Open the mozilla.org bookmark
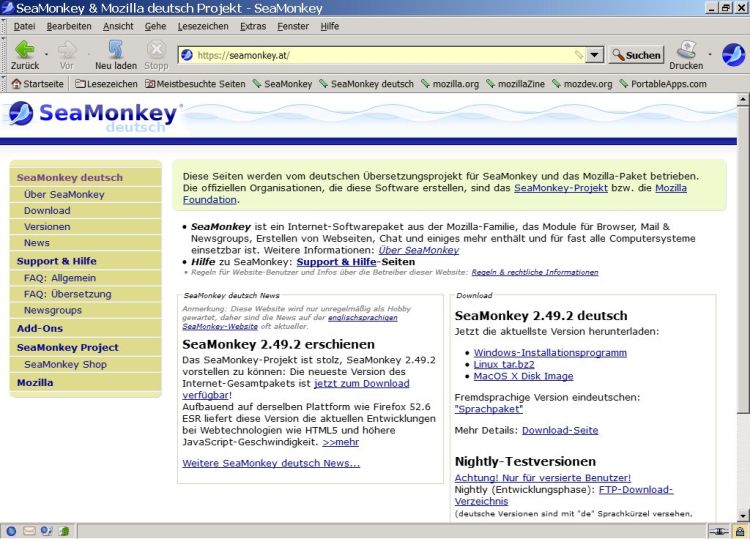Viewport: 750px width, 539px height. click(x=450, y=84)
